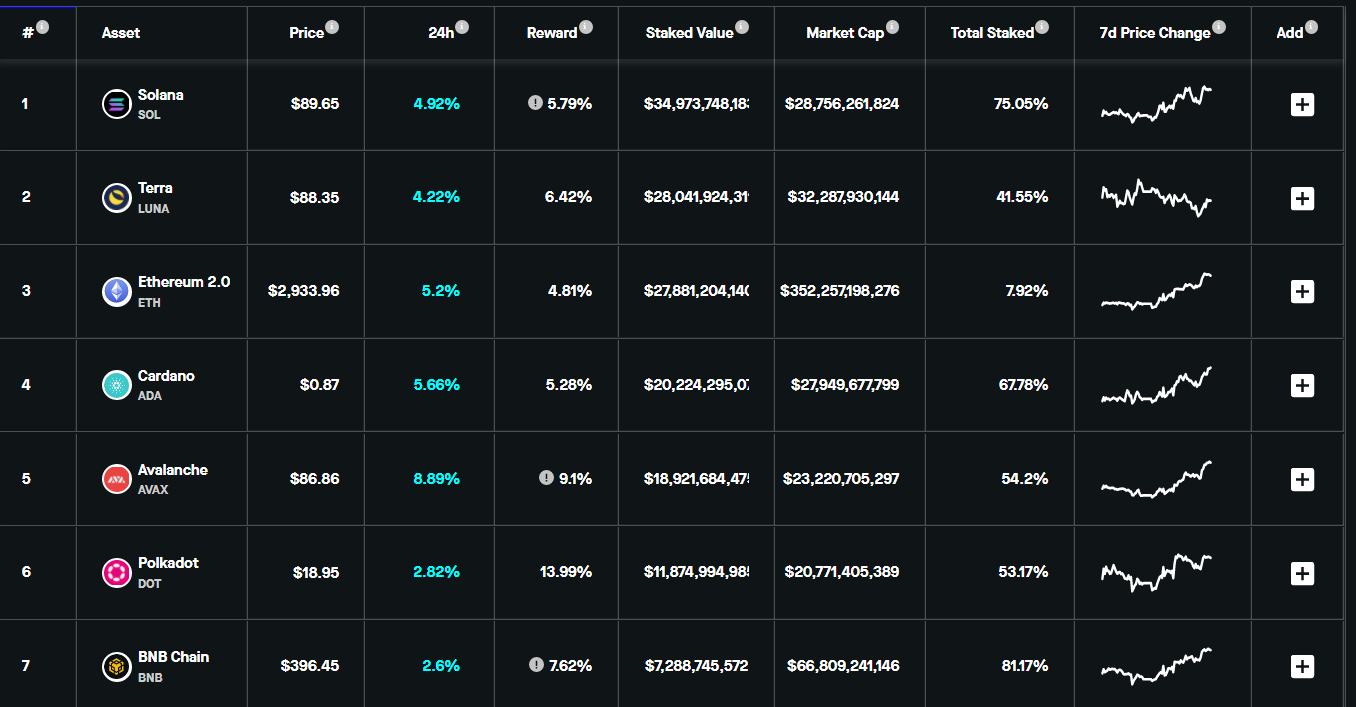Add Ethereum 2.0 with the plus icon
The height and width of the screenshot is (707, 1356).
click(1302, 292)
